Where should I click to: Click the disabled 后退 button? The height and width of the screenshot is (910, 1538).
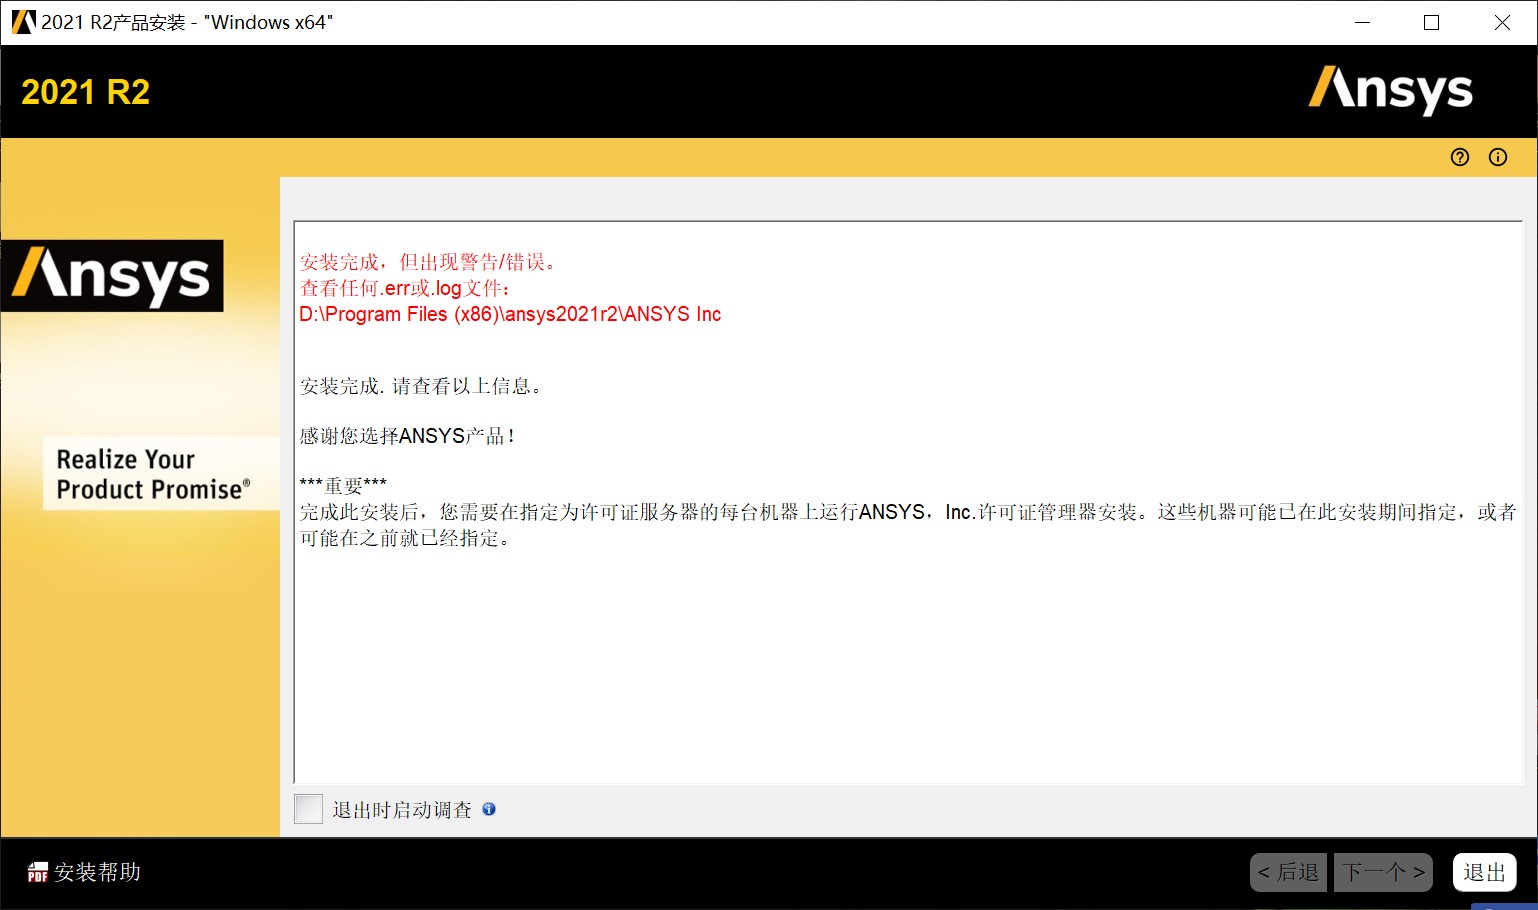pos(1288,872)
